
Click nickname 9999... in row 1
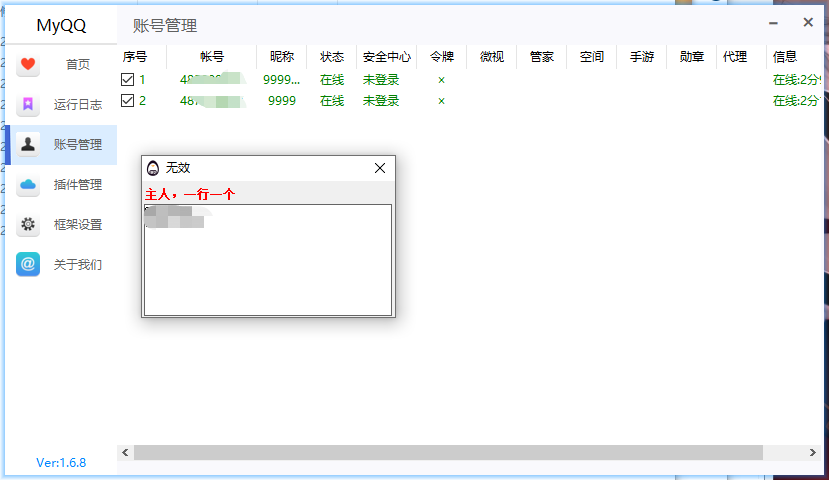point(281,80)
